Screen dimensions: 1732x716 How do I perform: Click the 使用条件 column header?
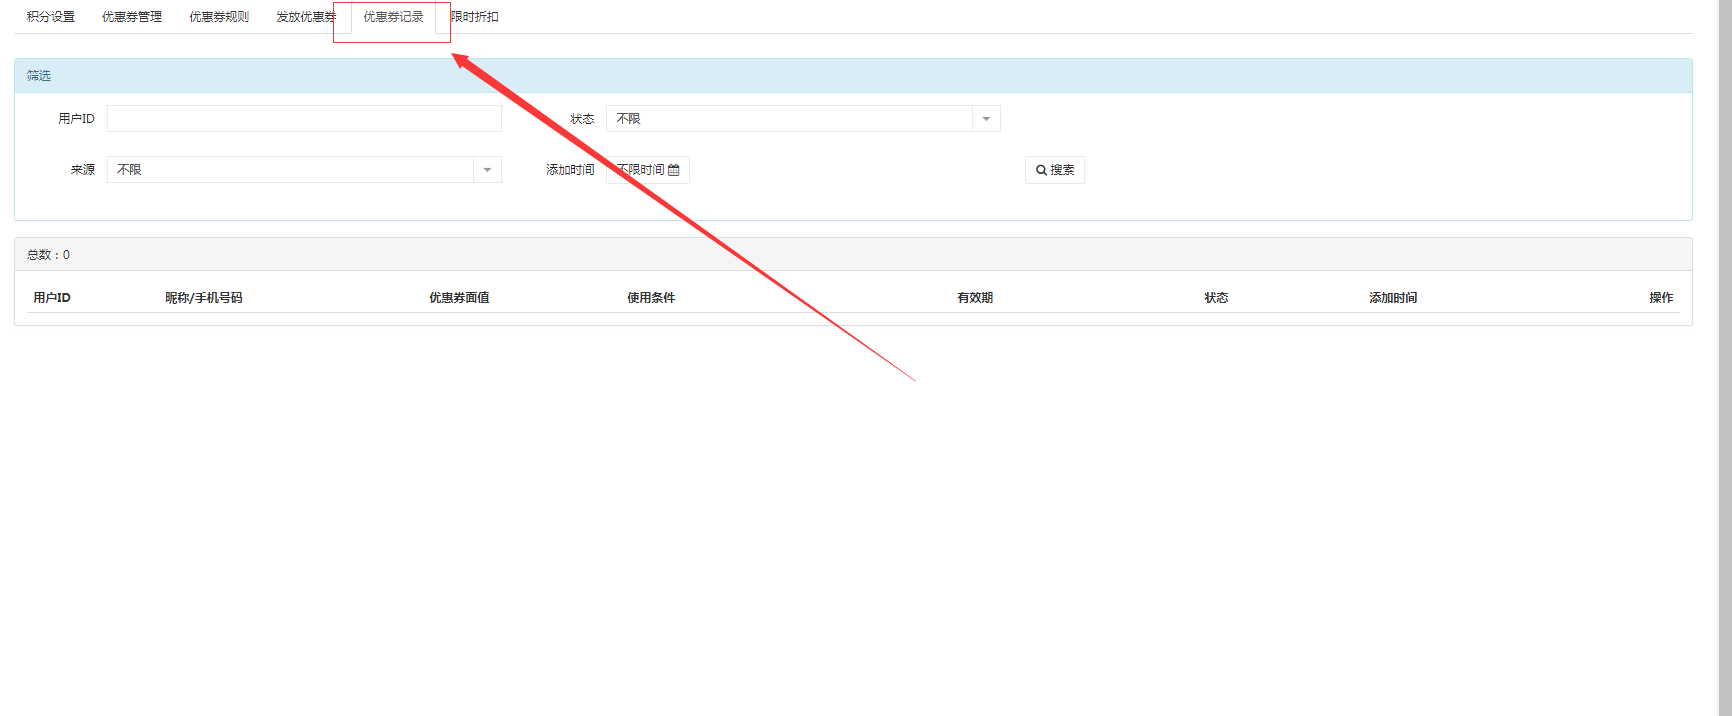pyautogui.click(x=651, y=298)
